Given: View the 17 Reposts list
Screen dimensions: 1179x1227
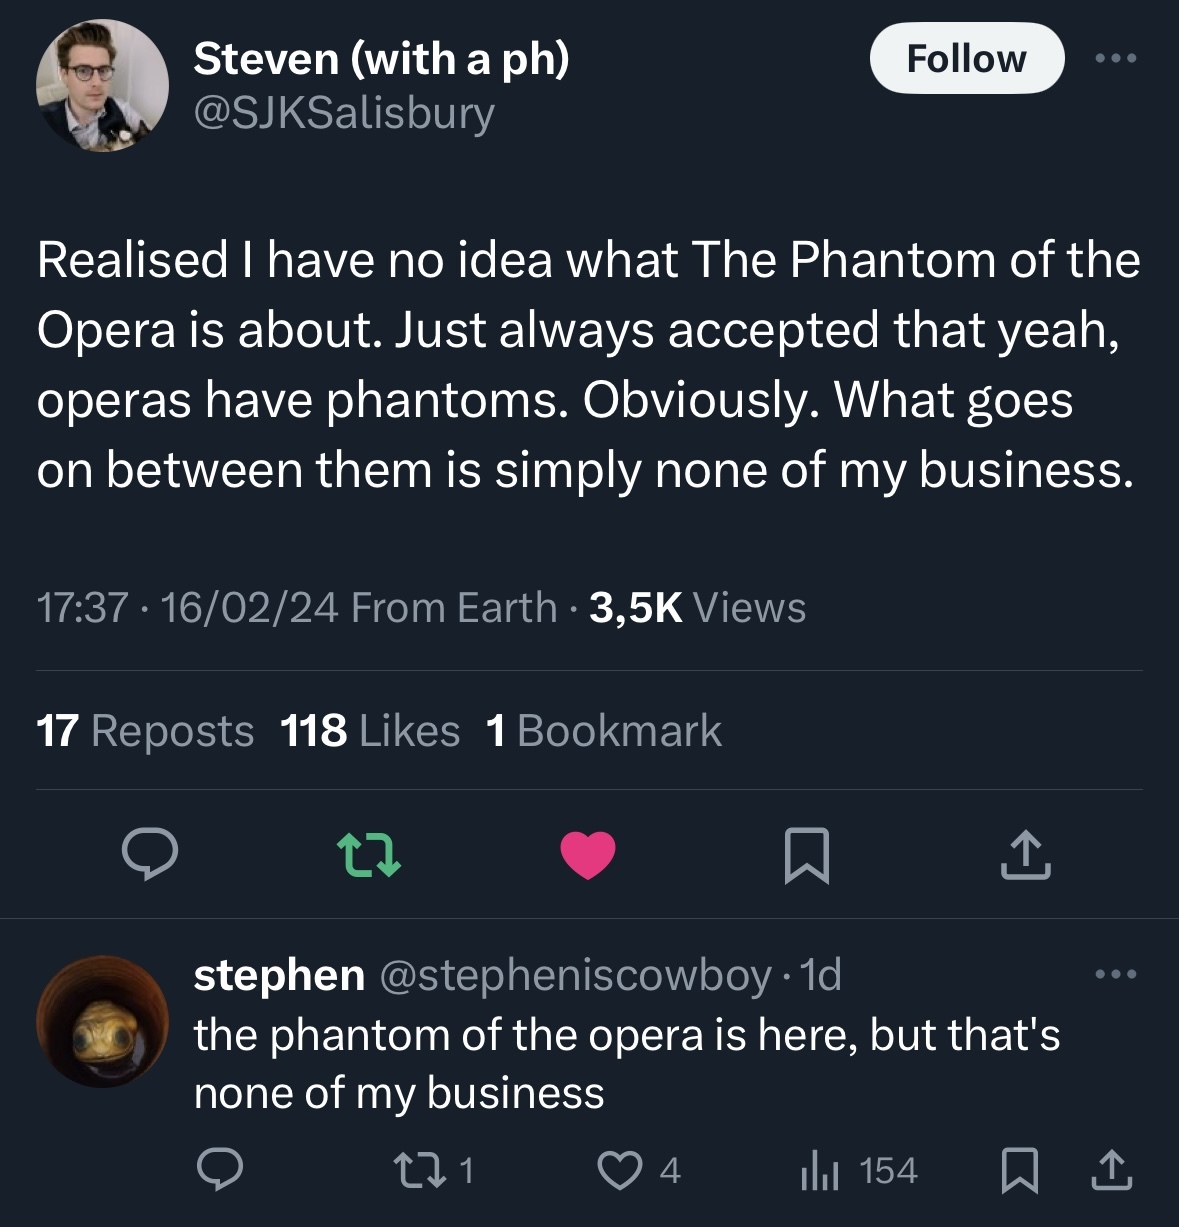Looking at the screenshot, I should (145, 730).
